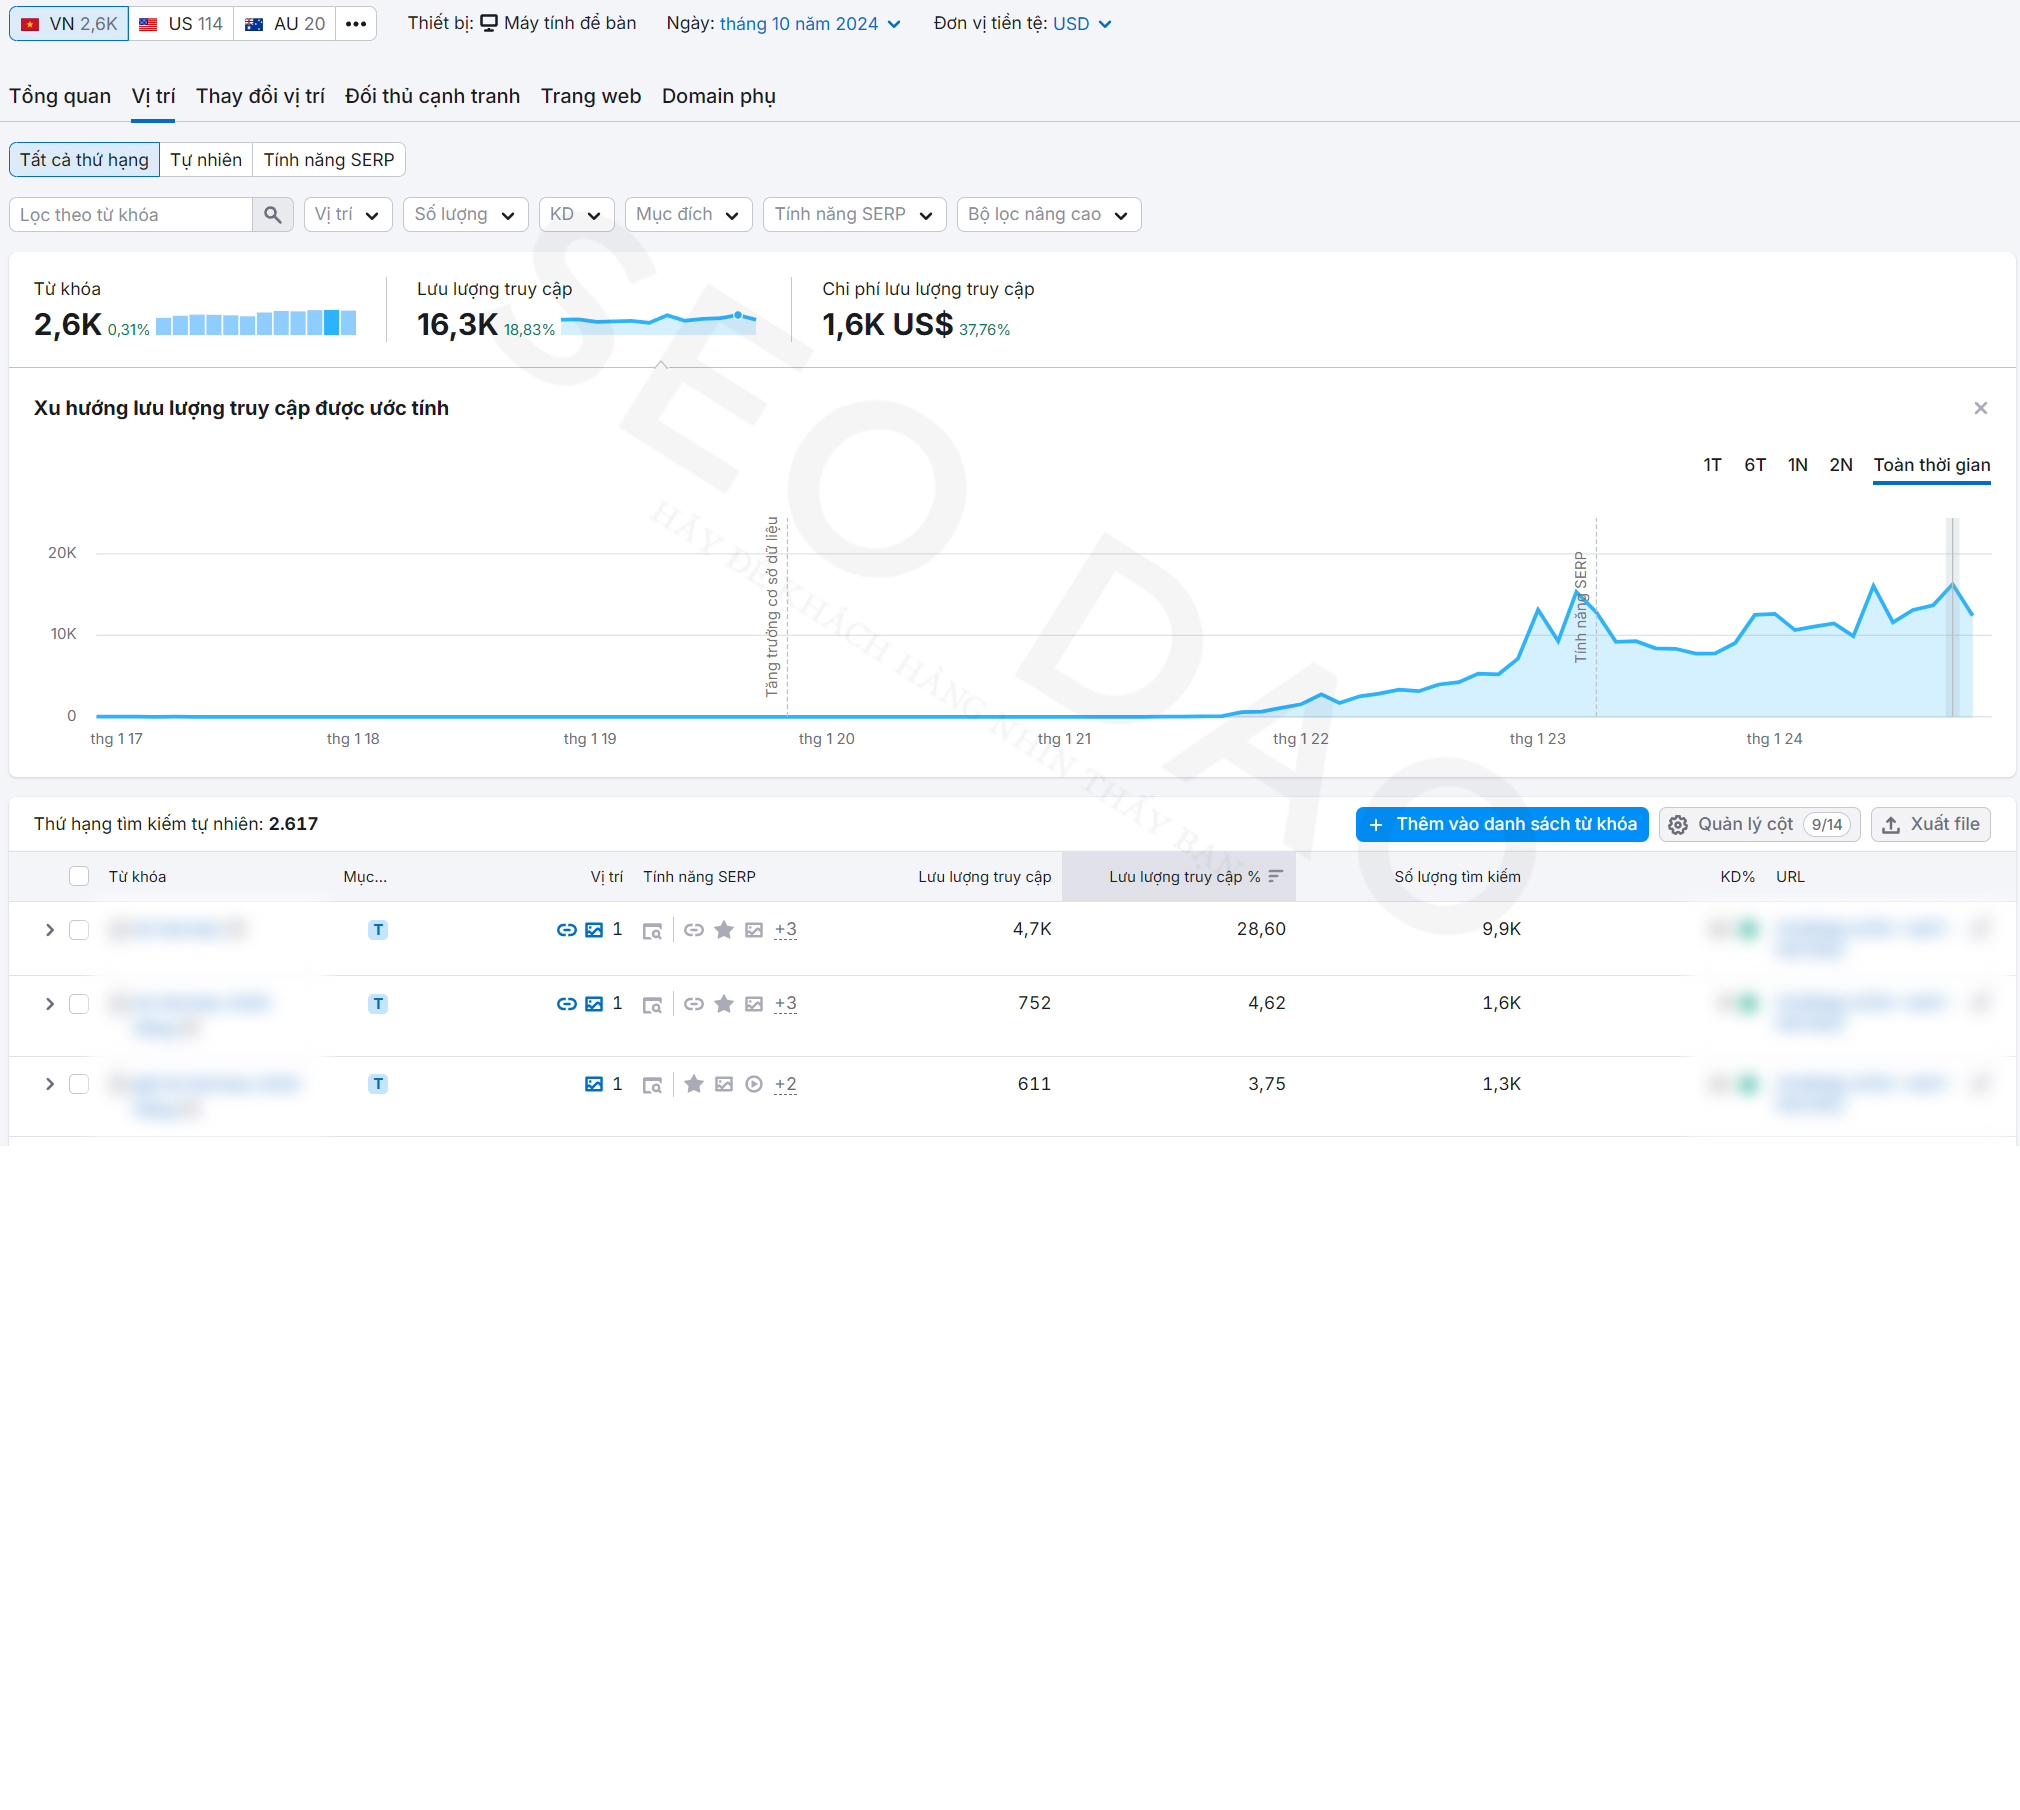Click the Australia flag icon

pos(254,24)
